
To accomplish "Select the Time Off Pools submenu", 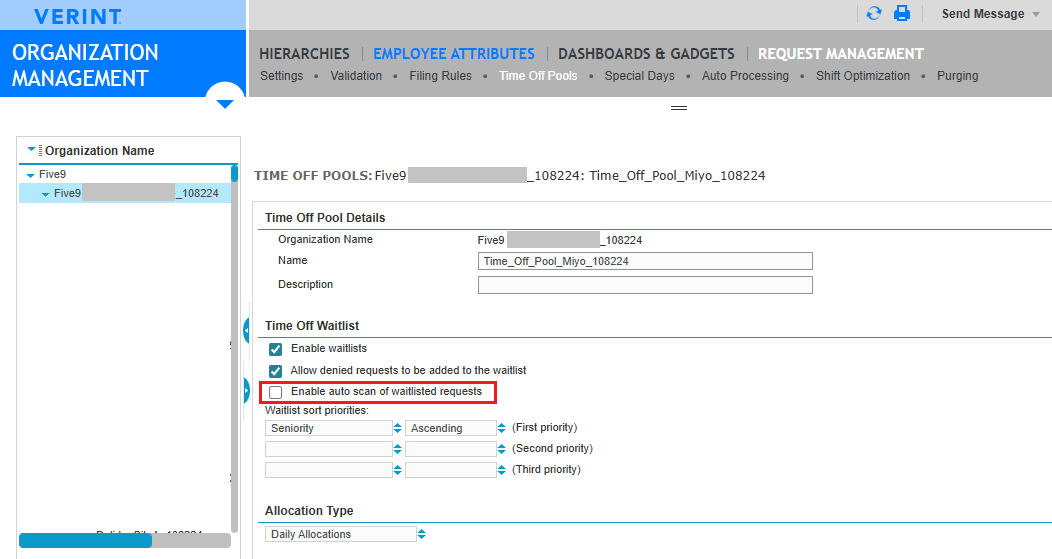I will [x=538, y=76].
